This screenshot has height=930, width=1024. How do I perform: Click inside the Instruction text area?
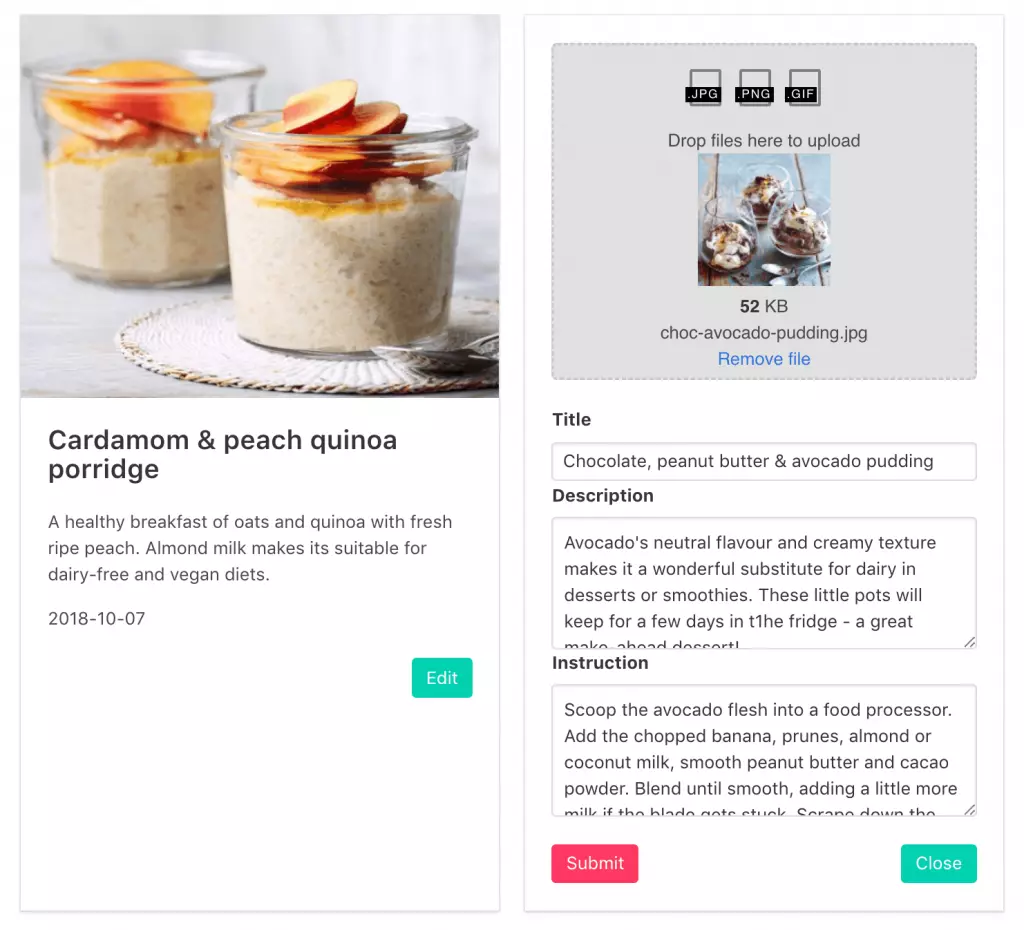pyautogui.click(x=764, y=750)
